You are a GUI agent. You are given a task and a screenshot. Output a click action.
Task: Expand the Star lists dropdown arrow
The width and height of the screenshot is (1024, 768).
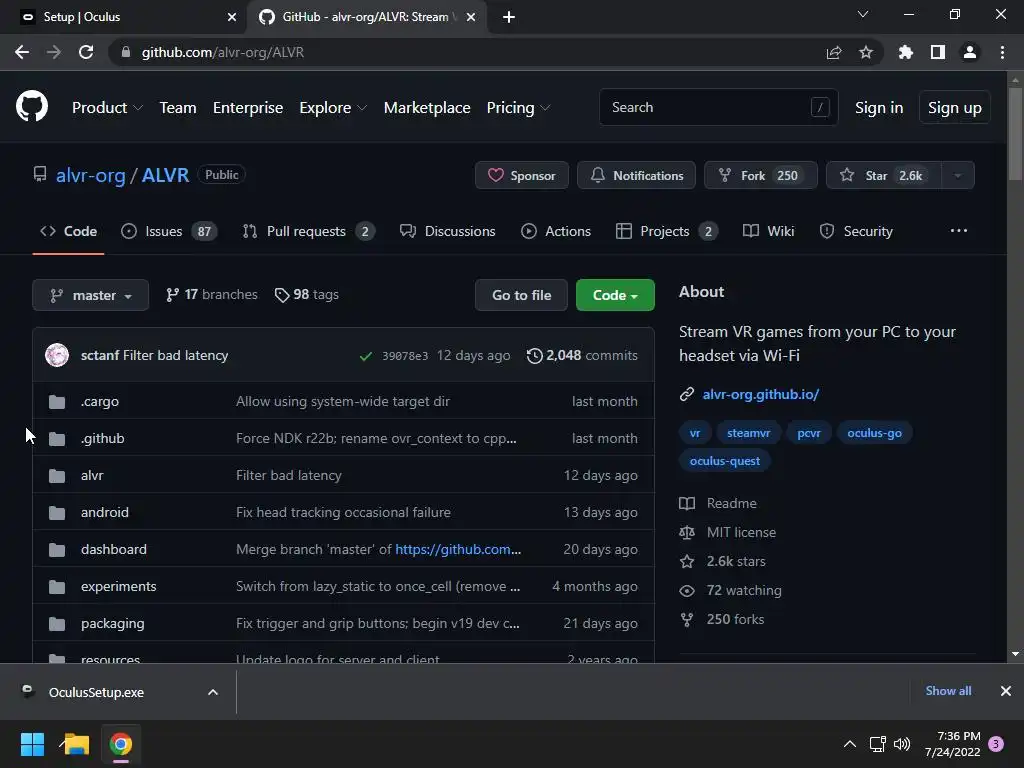click(x=958, y=175)
